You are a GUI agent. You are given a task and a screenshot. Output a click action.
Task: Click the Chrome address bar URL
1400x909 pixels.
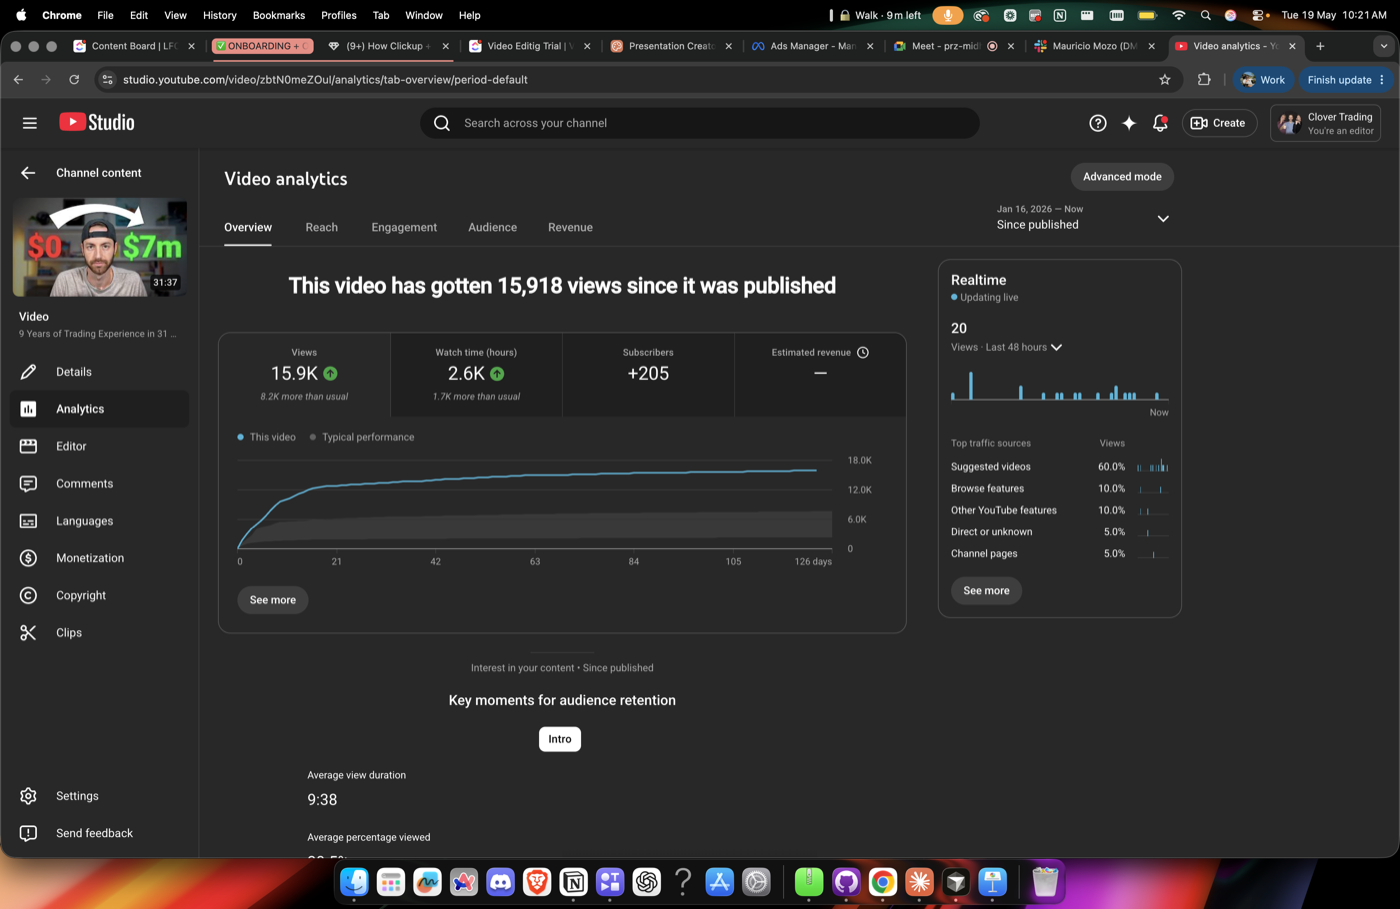(325, 80)
